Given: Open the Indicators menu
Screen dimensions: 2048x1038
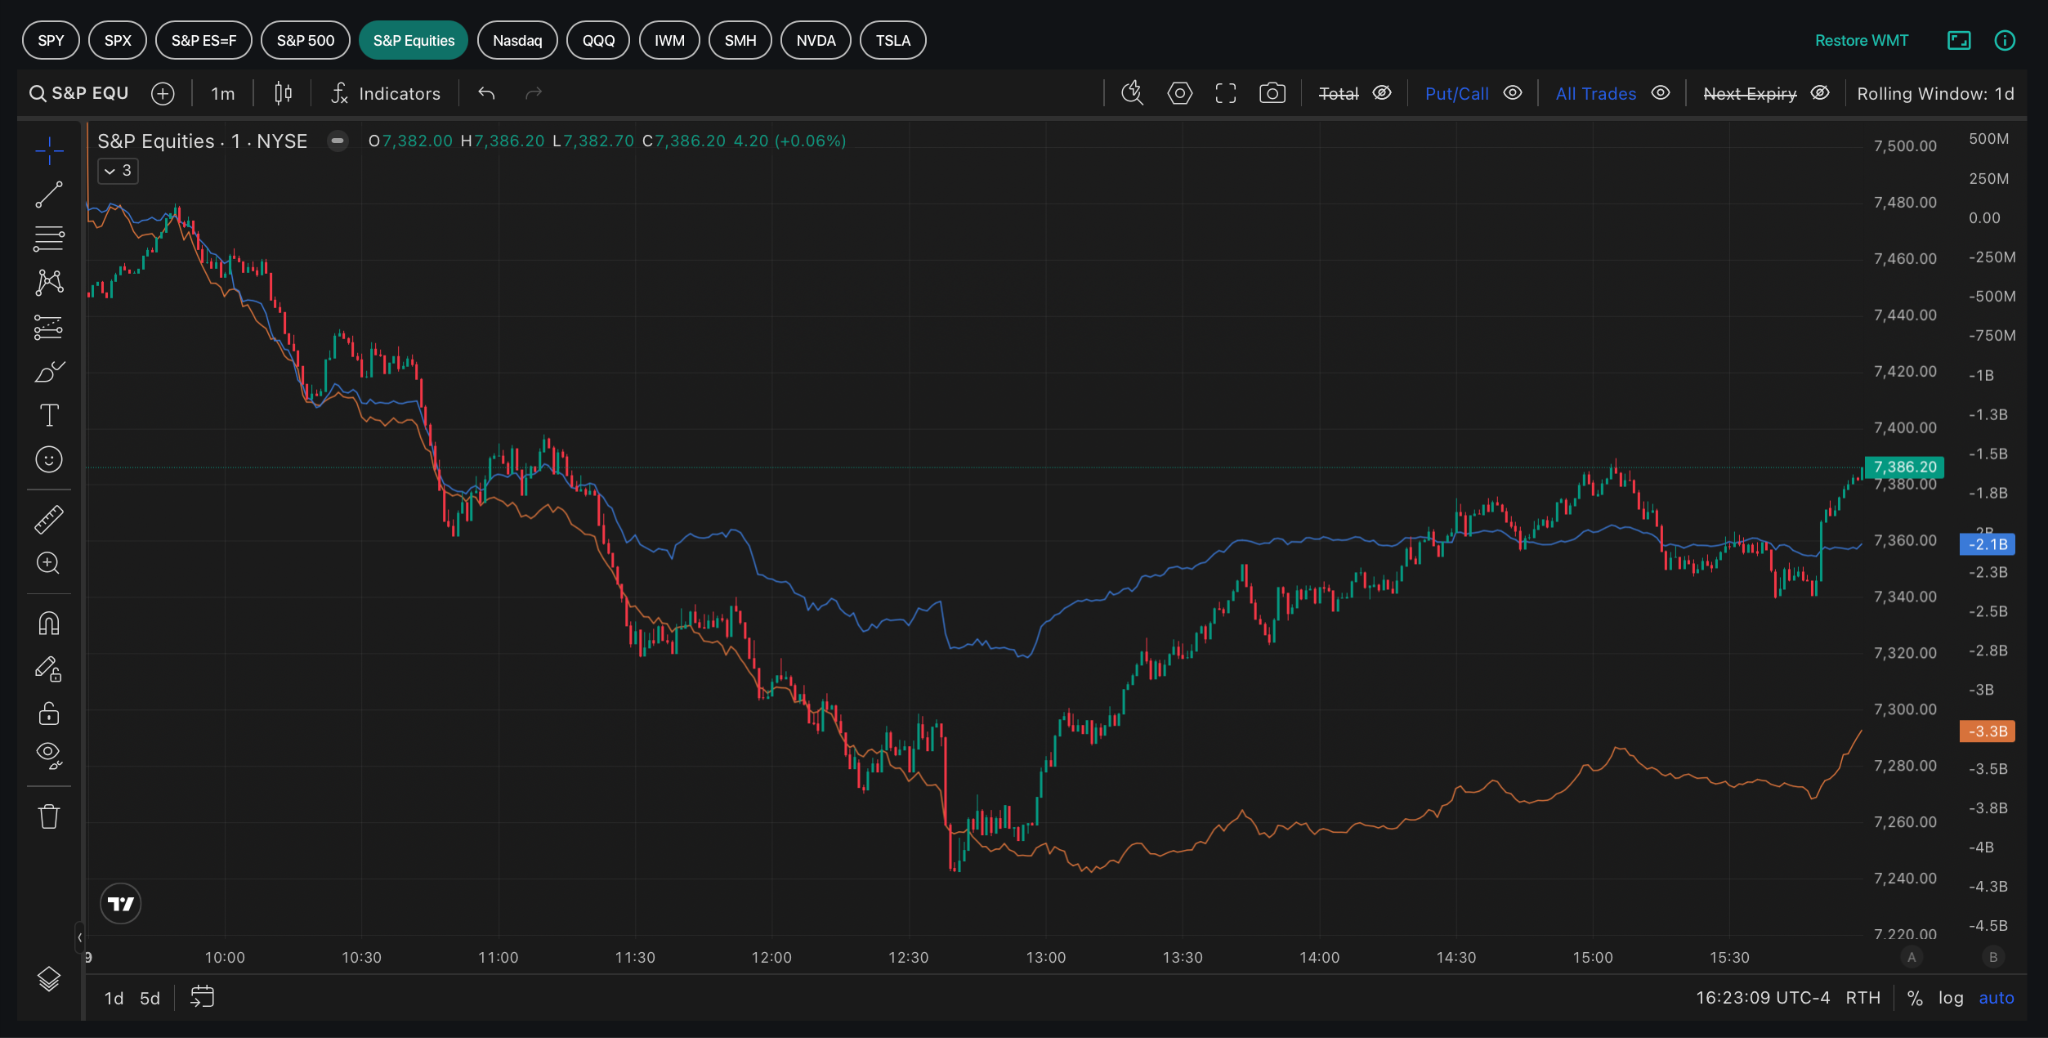Looking at the screenshot, I should 386,93.
